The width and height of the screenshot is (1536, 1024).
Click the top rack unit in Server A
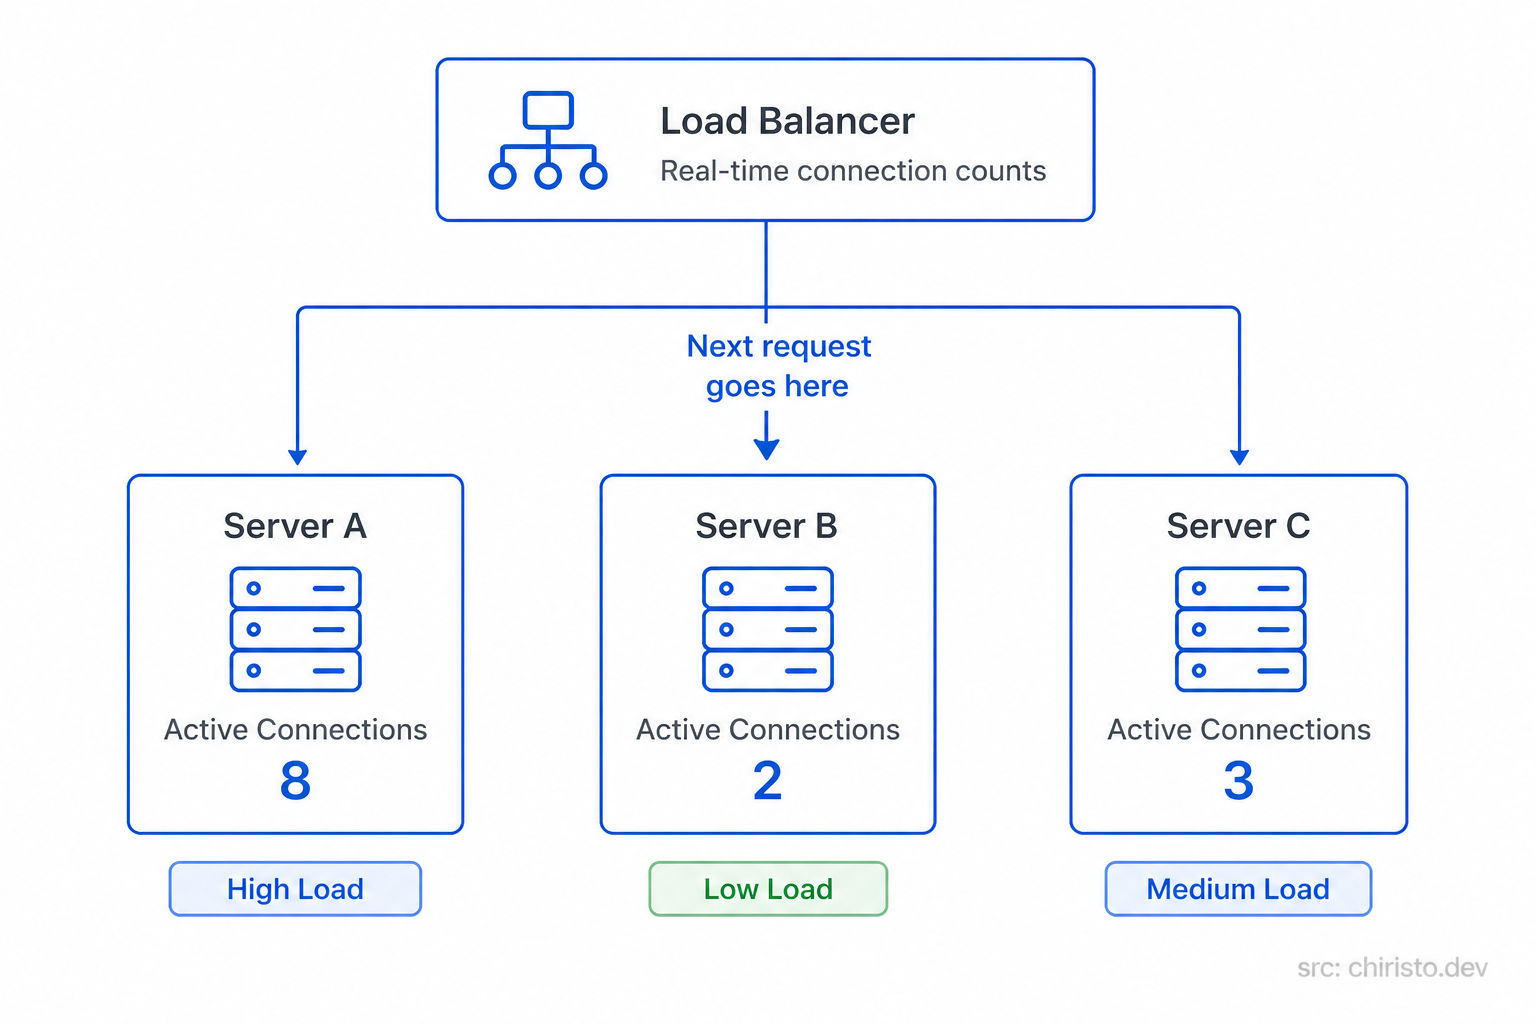tap(295, 588)
